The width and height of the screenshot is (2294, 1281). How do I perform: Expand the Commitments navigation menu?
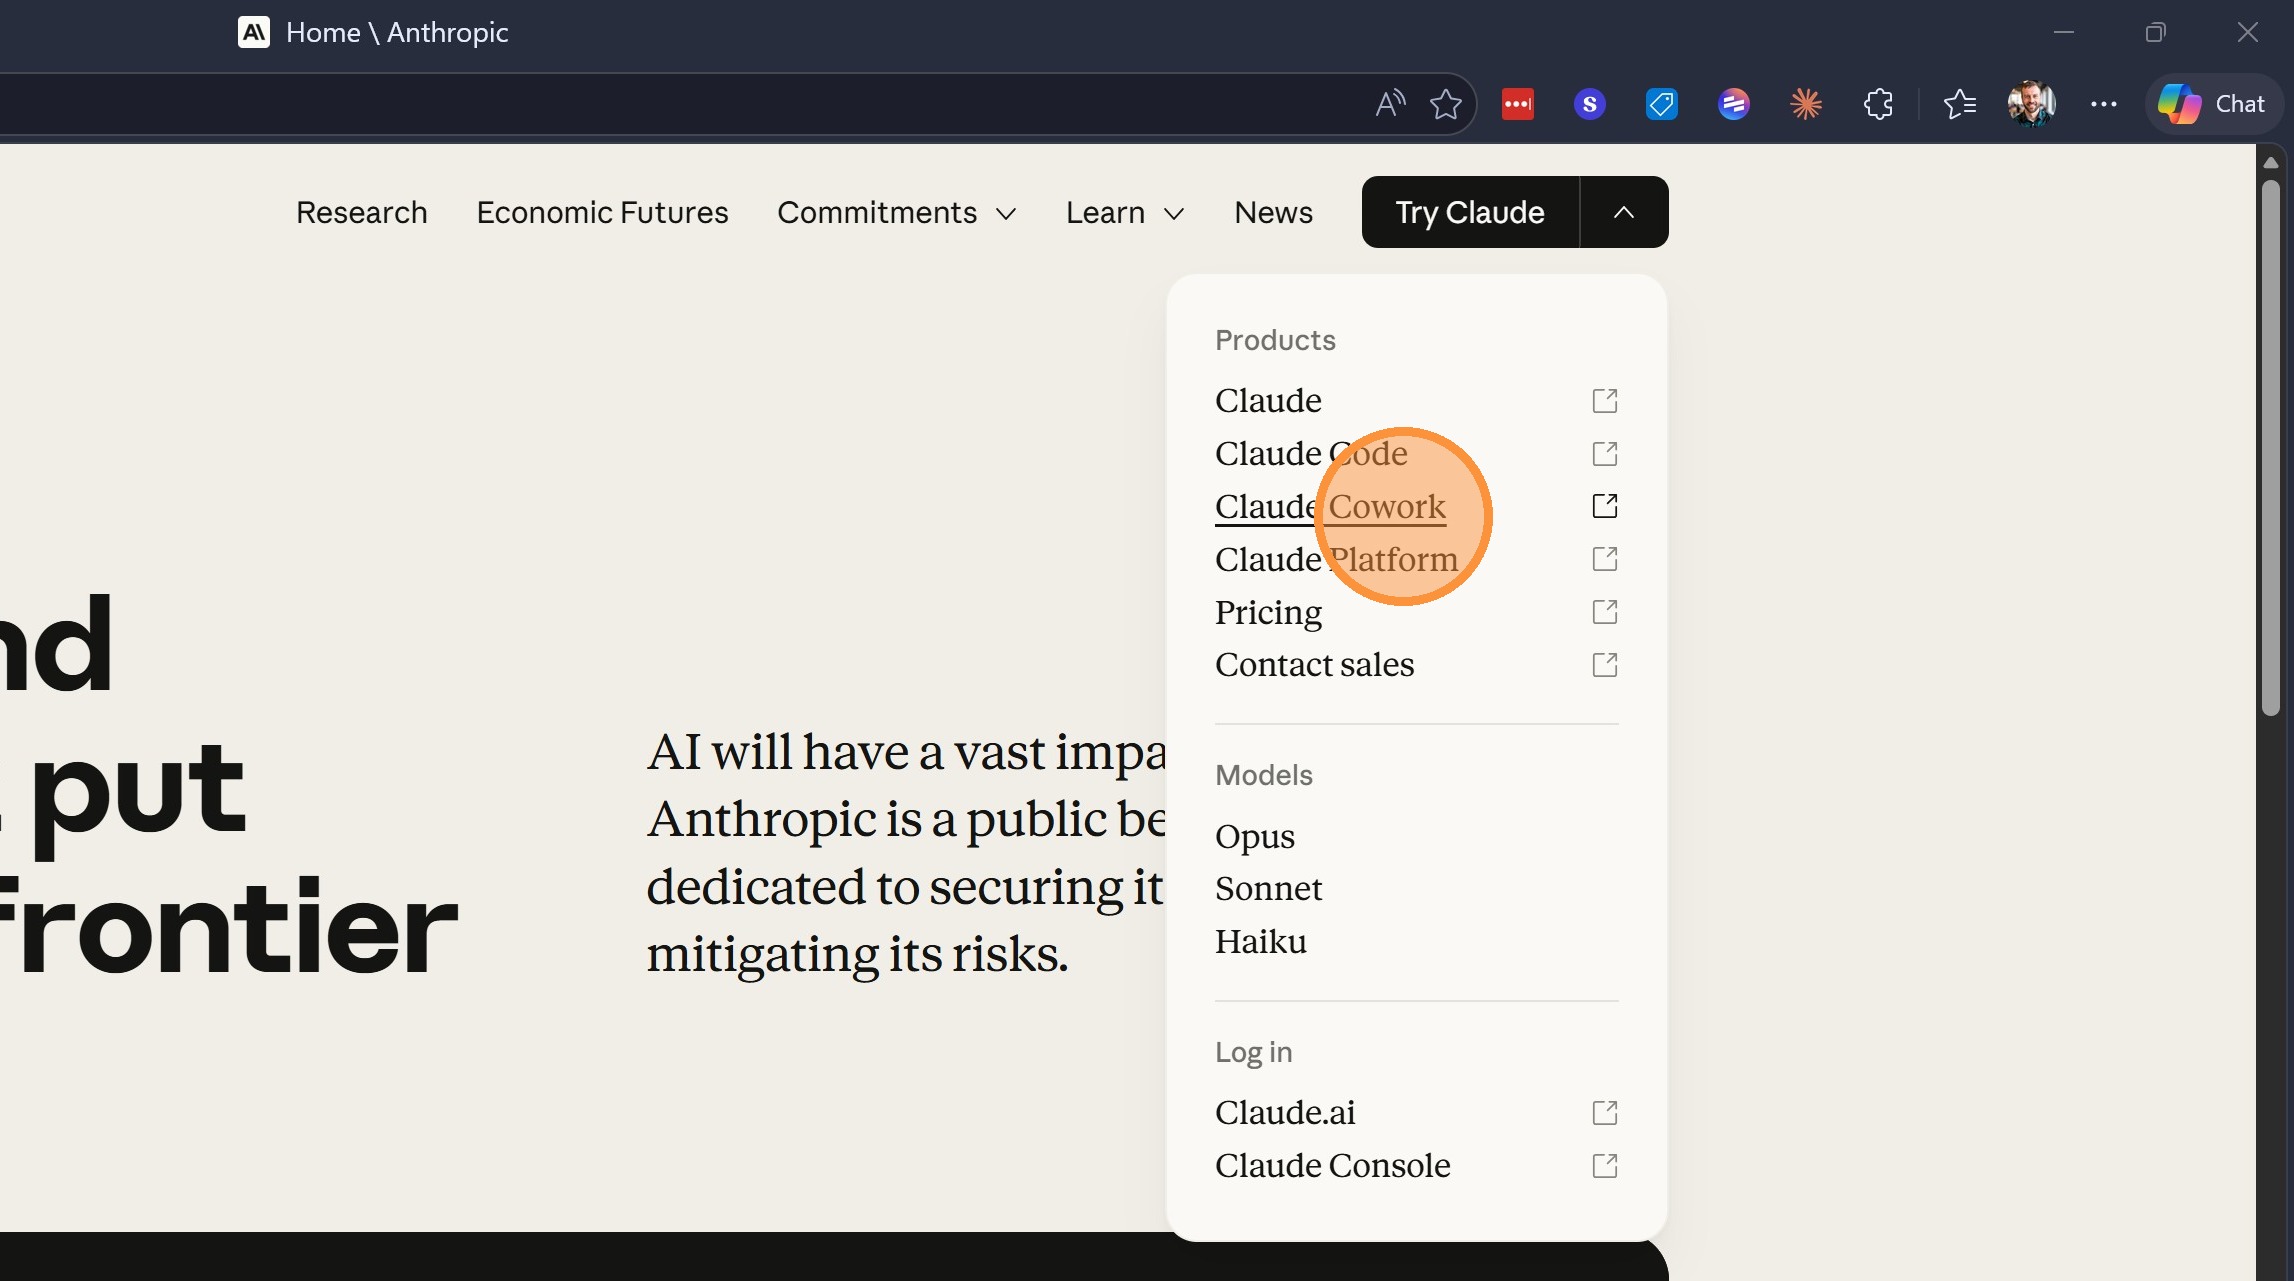pyautogui.click(x=897, y=213)
